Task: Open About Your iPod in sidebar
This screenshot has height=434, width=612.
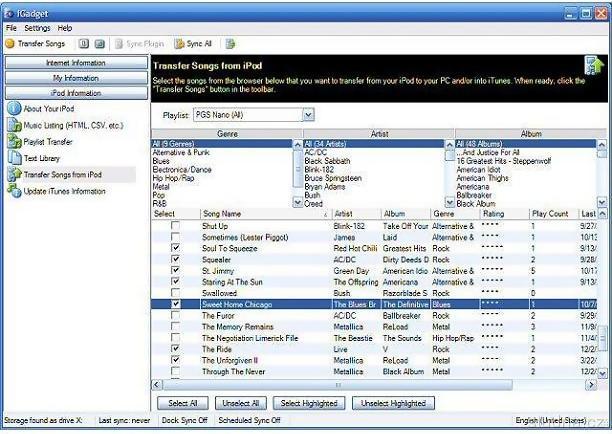Action: pos(13,108)
